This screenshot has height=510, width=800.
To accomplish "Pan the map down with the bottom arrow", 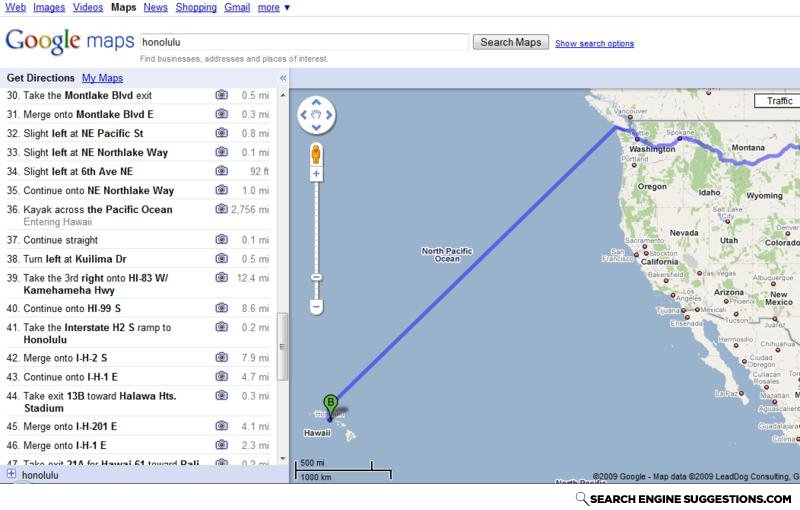I will pyautogui.click(x=316, y=128).
